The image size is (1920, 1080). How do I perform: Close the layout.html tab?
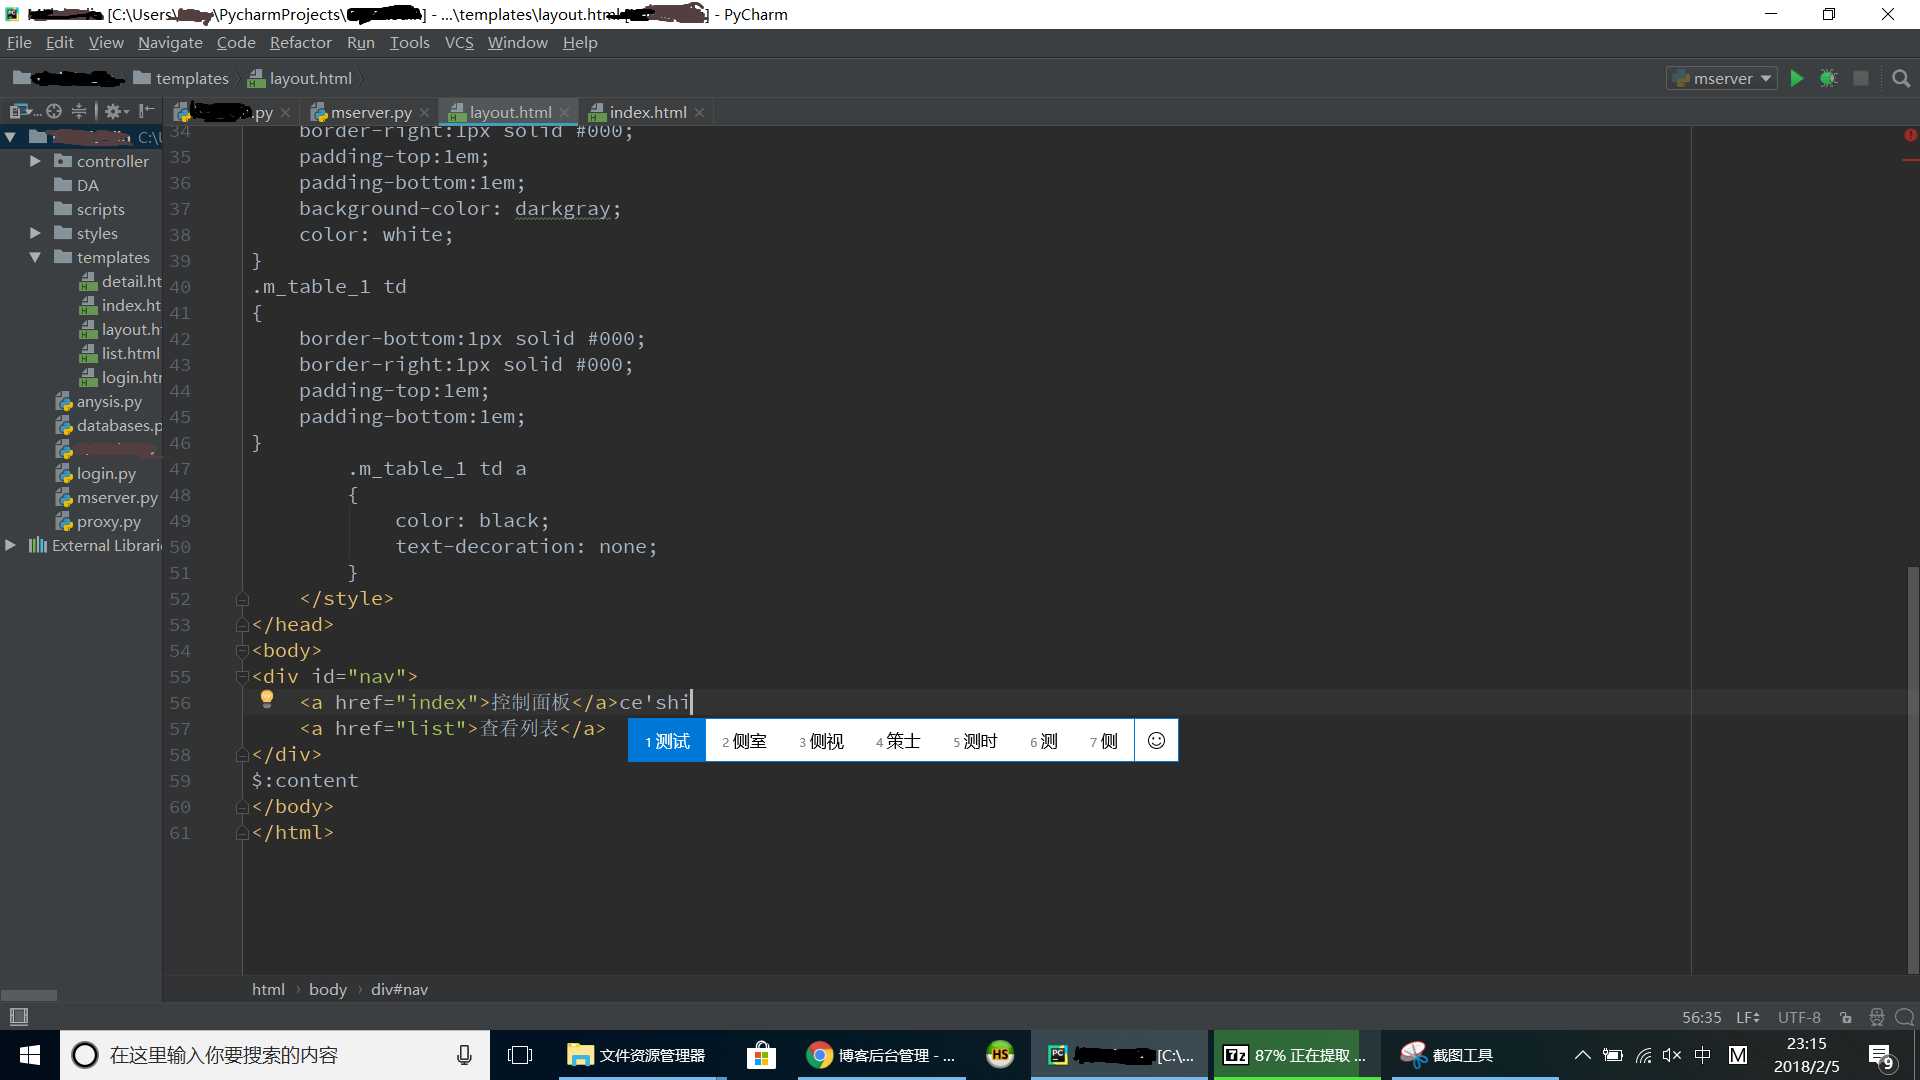(564, 112)
